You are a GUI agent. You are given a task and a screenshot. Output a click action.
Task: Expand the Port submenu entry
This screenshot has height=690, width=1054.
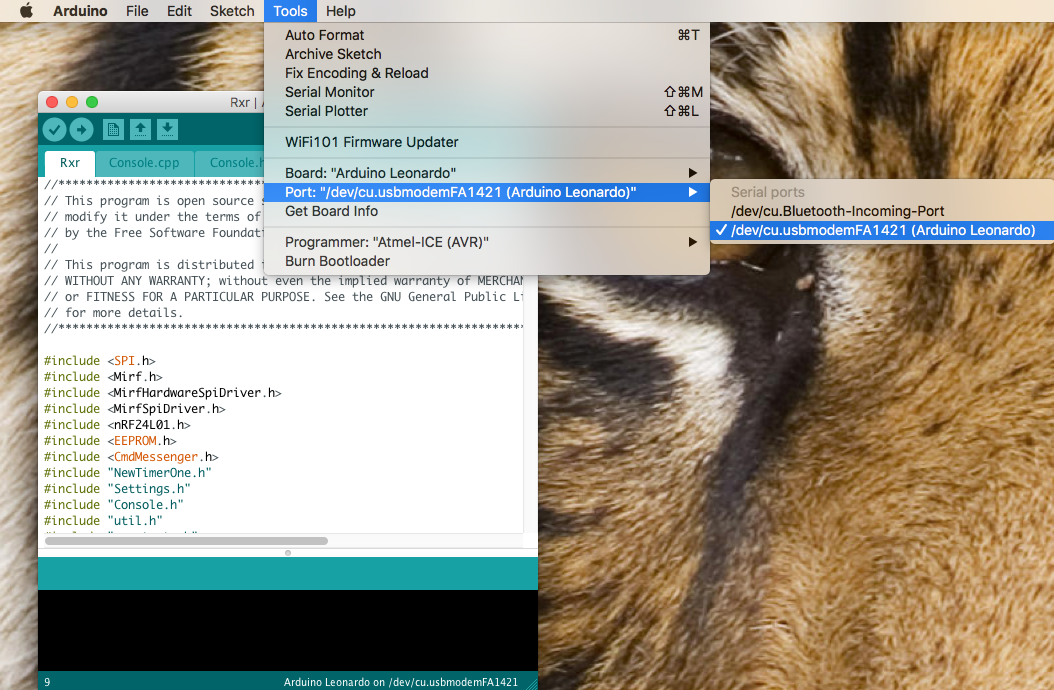pos(487,192)
